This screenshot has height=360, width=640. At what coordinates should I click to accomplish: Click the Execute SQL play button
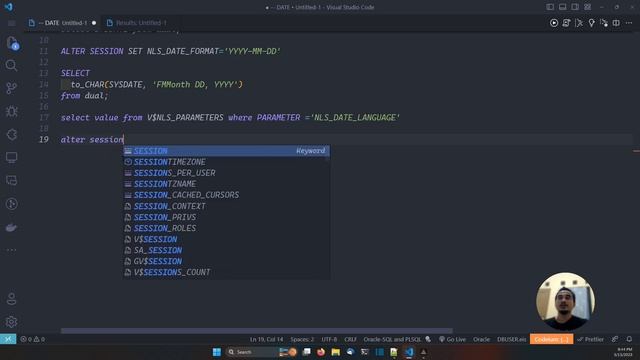(x=554, y=23)
